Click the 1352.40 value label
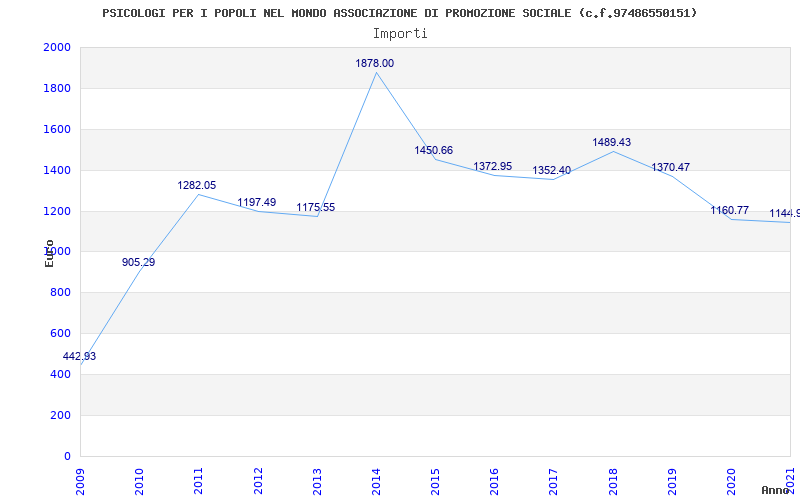800x500 pixels. (x=552, y=170)
